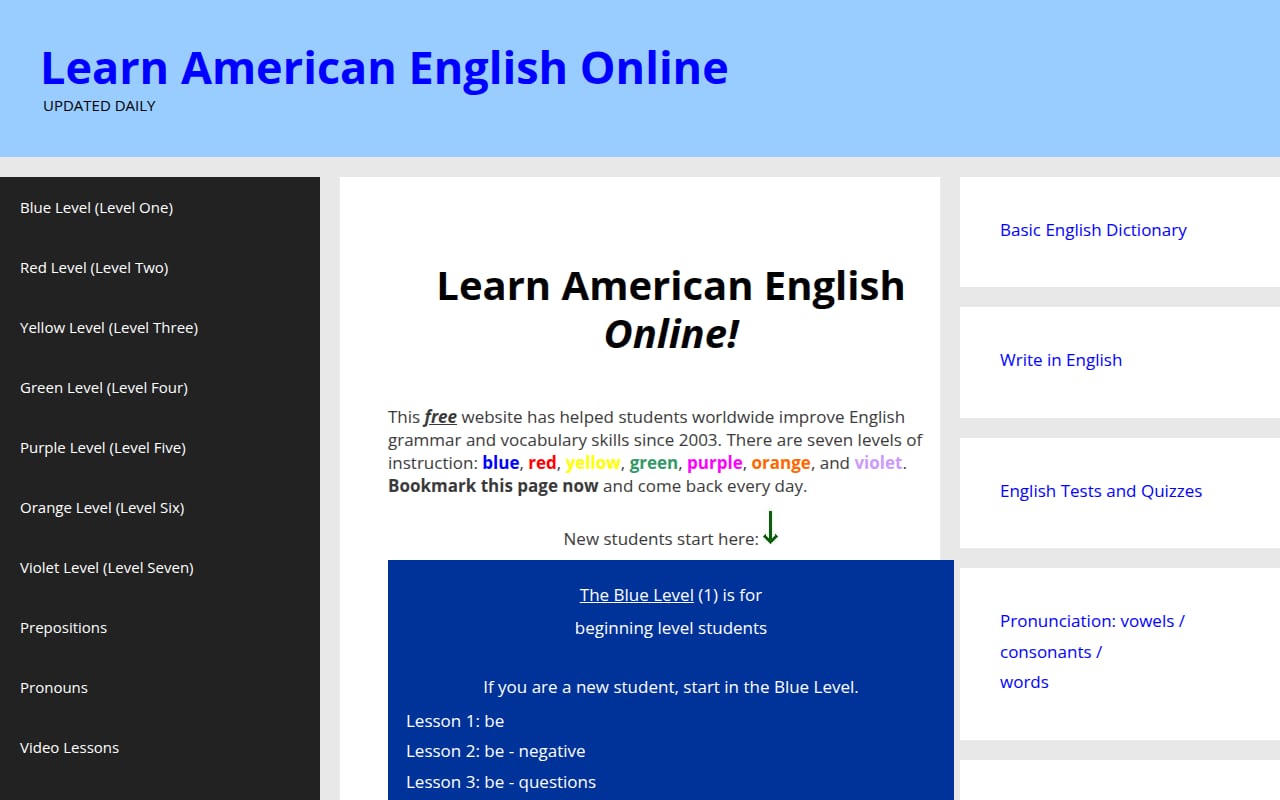This screenshot has width=1280, height=800.
Task: Click Lesson 2: be - negative
Action: point(496,751)
